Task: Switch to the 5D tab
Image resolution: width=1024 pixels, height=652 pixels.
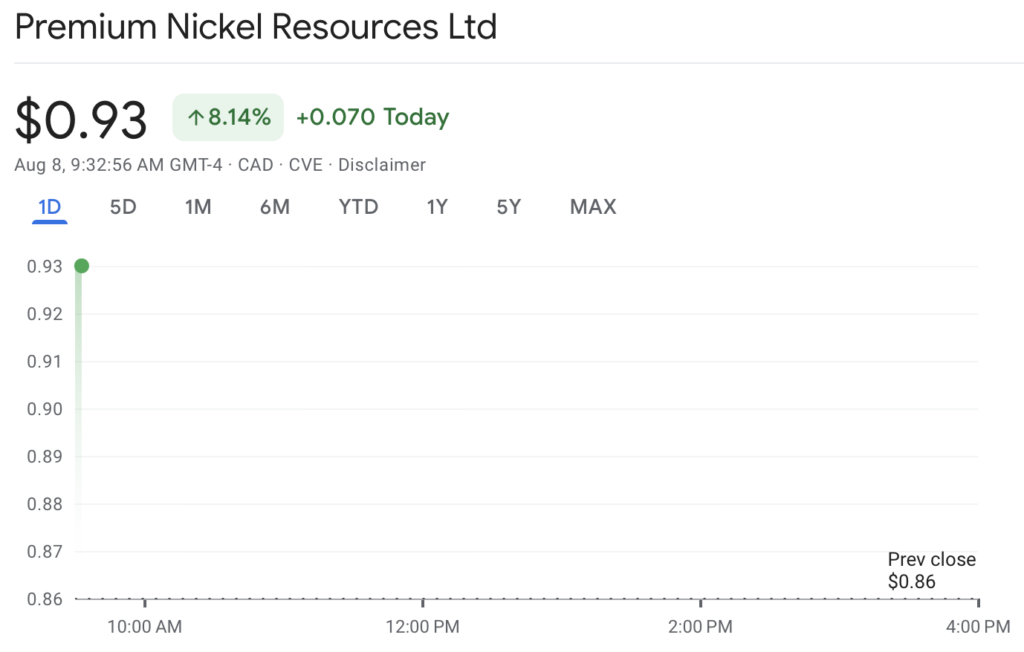Action: 123,207
